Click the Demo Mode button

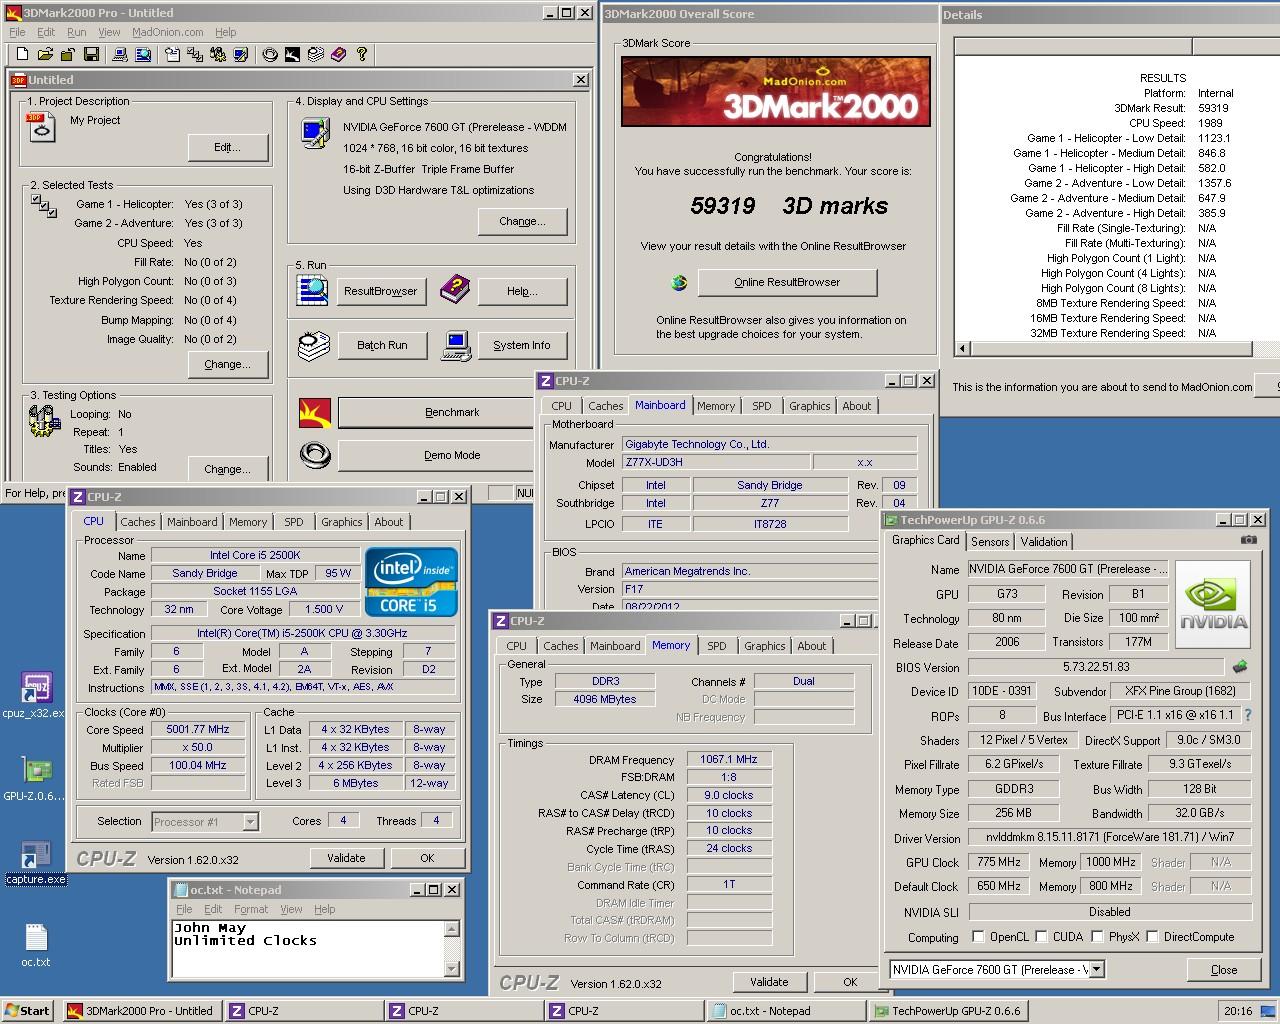coord(452,455)
